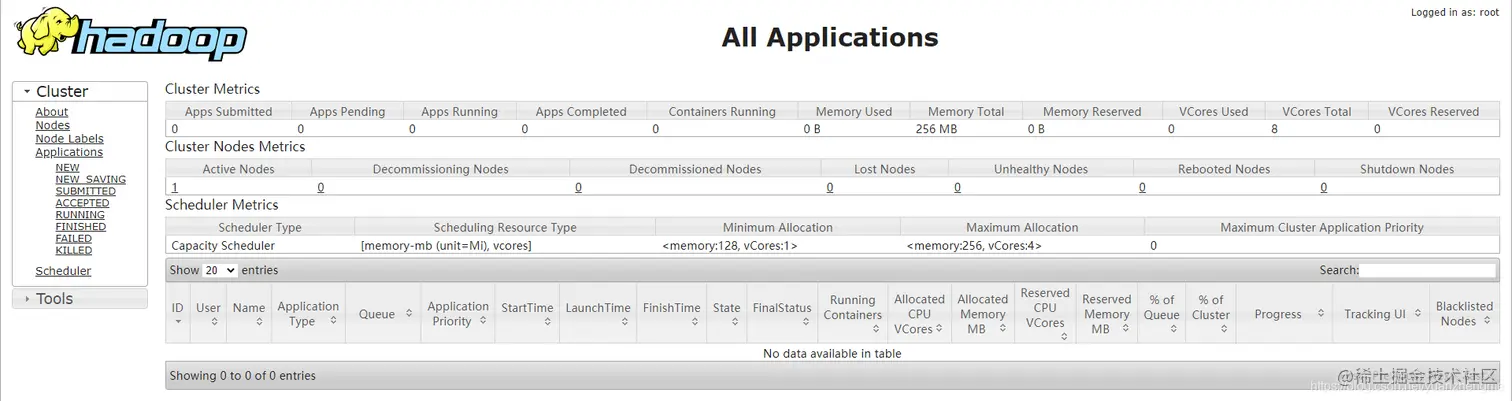The width and height of the screenshot is (1512, 401).
Task: Expand the Tools sidebar section
Action: click(80, 299)
